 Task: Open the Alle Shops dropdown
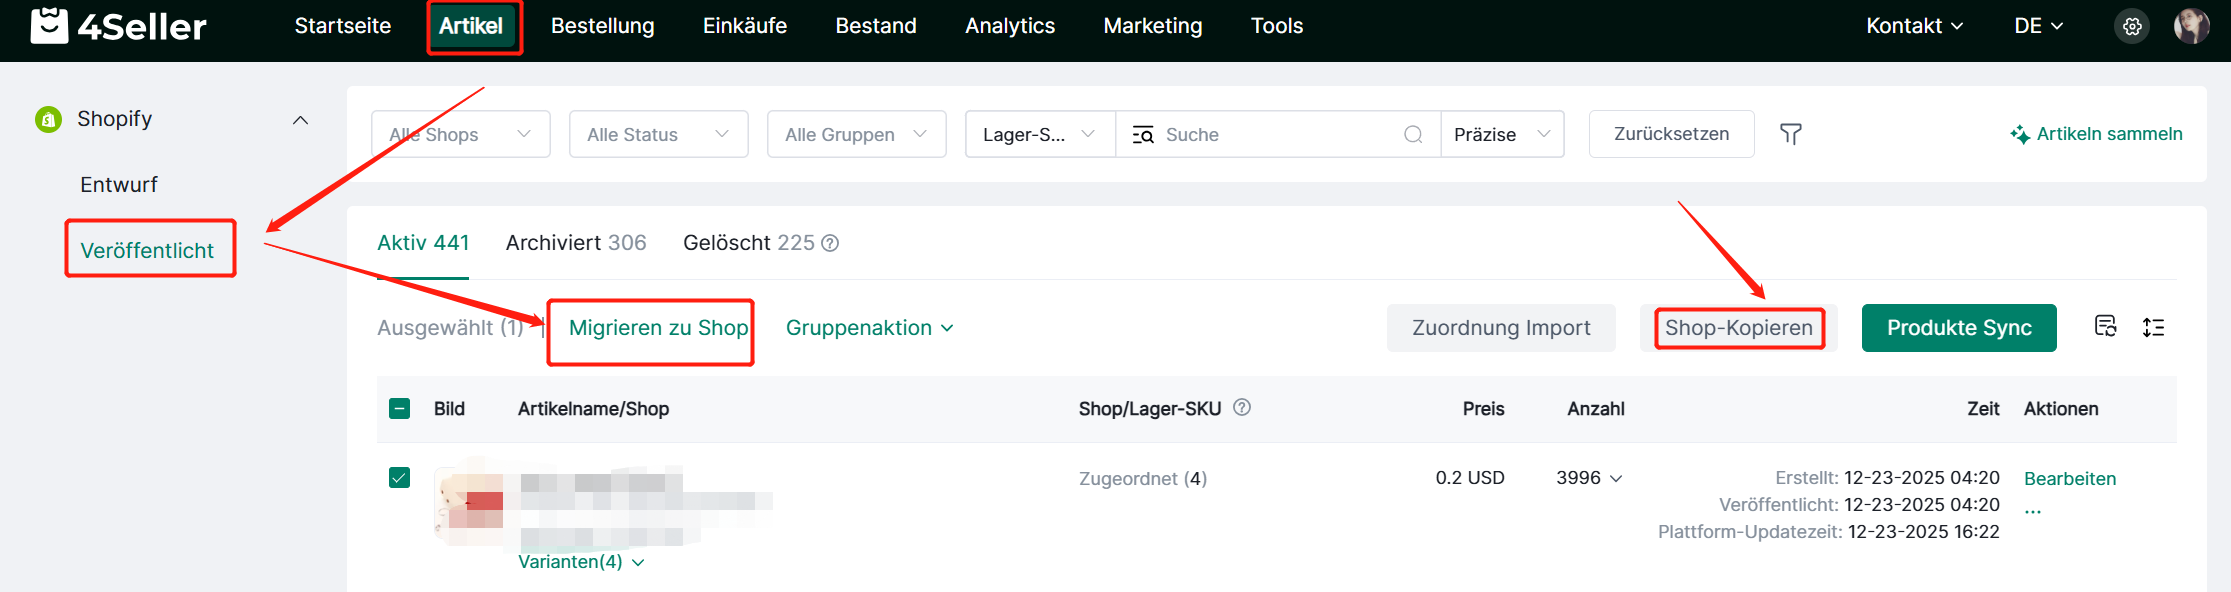click(x=460, y=134)
